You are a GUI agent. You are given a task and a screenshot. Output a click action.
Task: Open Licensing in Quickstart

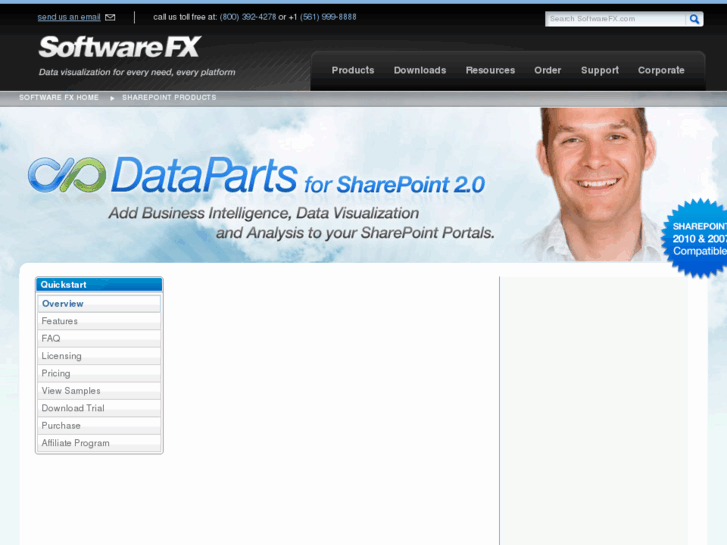[x=99, y=356]
